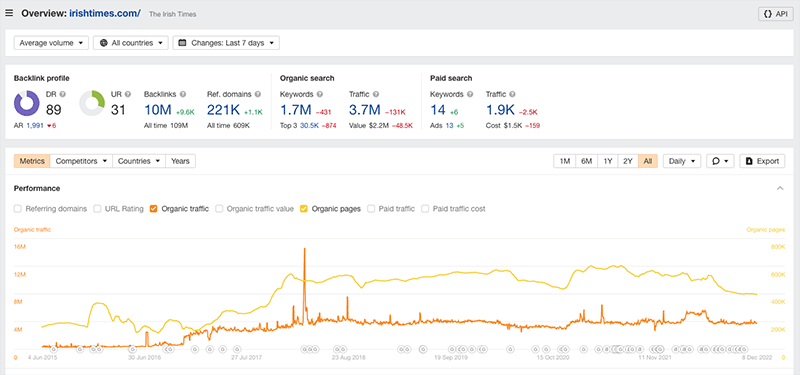Click the help icon beside Backlinks
The image size is (800, 375).
(x=183, y=94)
